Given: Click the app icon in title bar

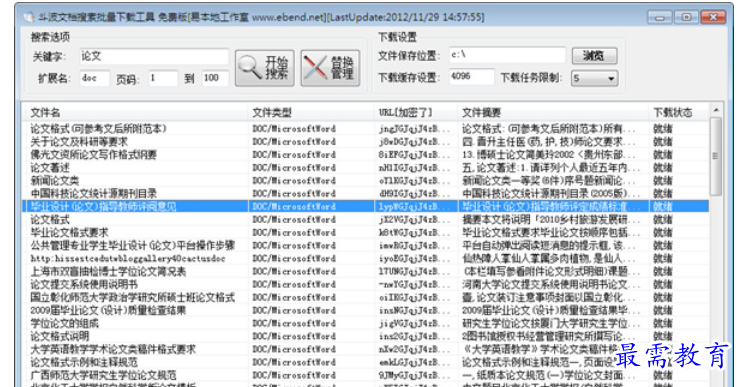Looking at the screenshot, I should (29, 17).
